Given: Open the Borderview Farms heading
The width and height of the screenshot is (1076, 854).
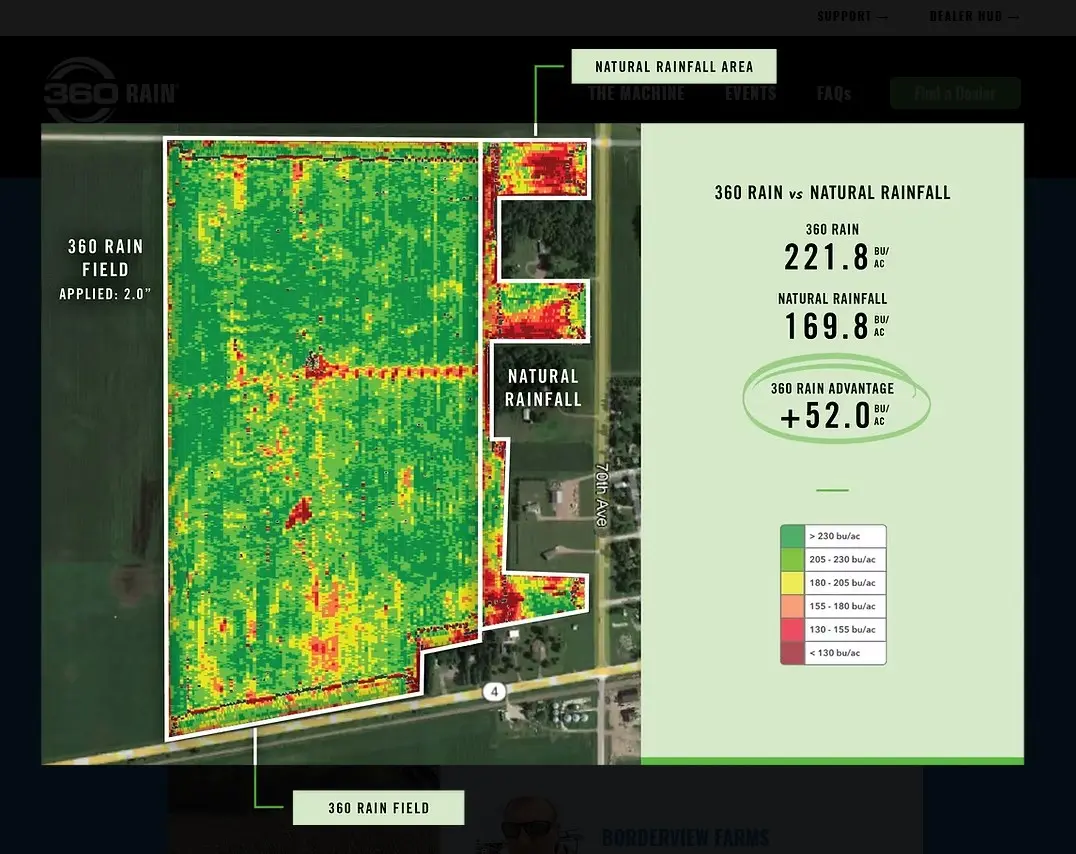Looking at the screenshot, I should [685, 837].
